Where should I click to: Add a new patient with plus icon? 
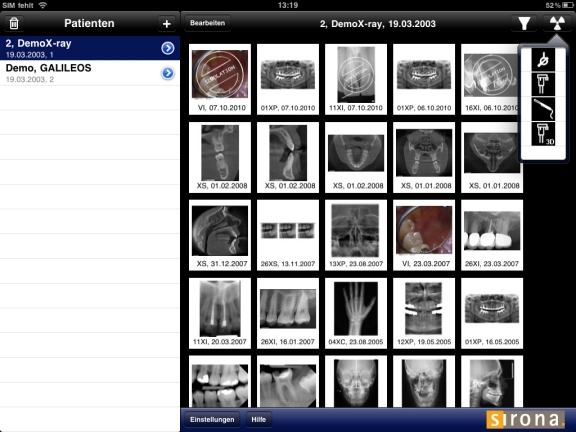(166, 24)
